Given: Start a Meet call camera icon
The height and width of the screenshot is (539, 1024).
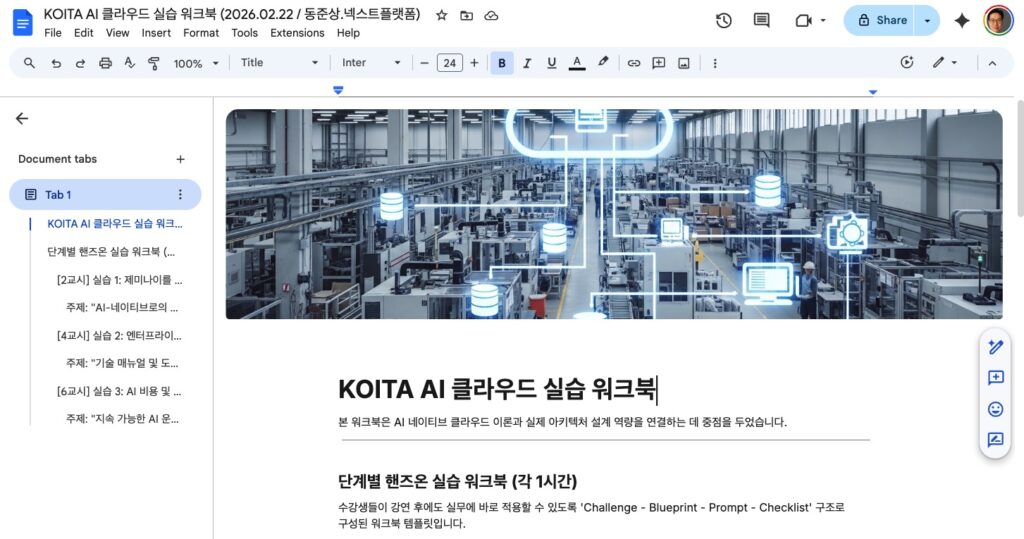Looking at the screenshot, I should (x=803, y=20).
